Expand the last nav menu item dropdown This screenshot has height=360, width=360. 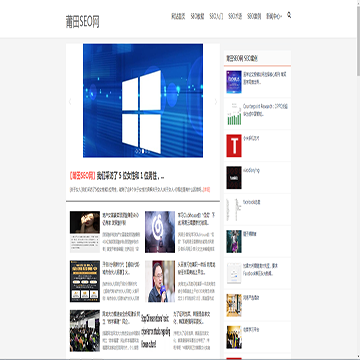pos(274,16)
